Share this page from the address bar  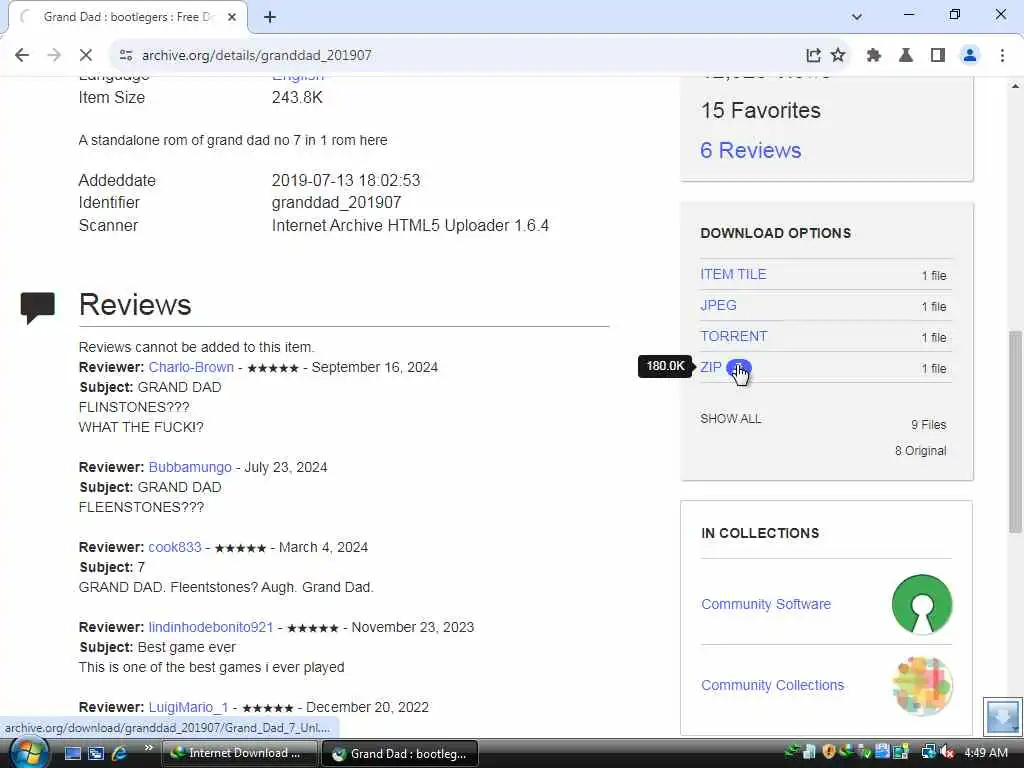click(x=813, y=56)
